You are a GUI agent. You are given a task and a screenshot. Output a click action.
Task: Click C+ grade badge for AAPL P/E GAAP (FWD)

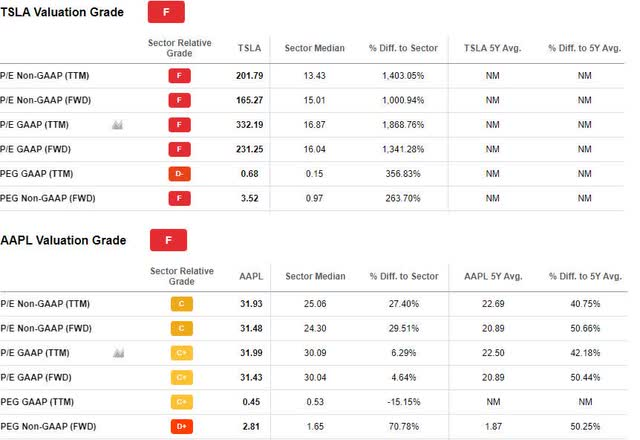(182, 378)
